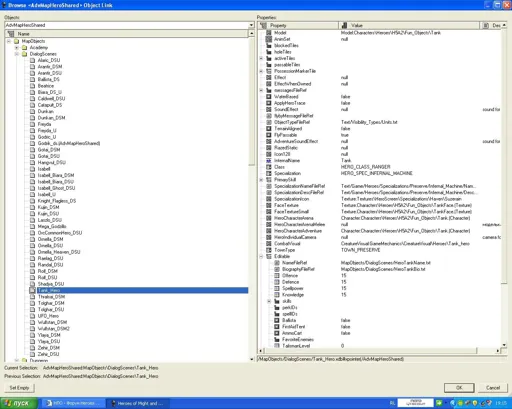Click the Property column header
512x409 pixels.
[x=298, y=25]
